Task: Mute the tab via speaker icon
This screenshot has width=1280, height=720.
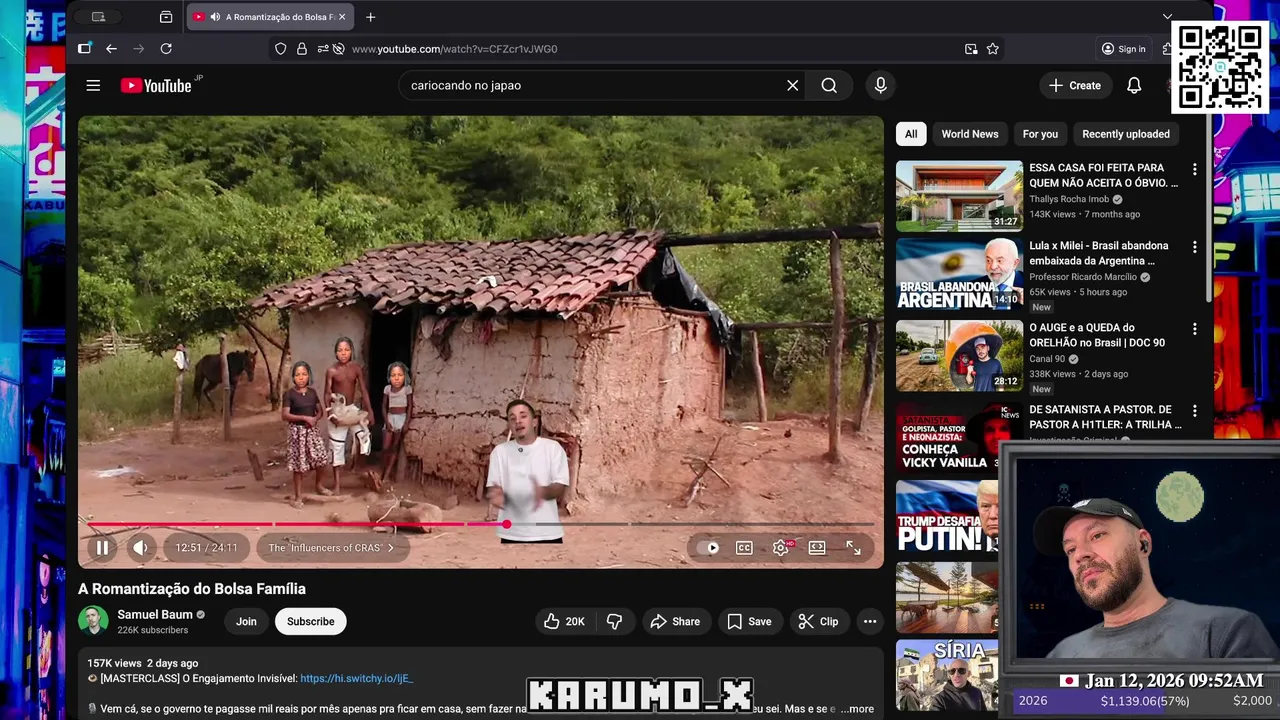Action: [215, 17]
